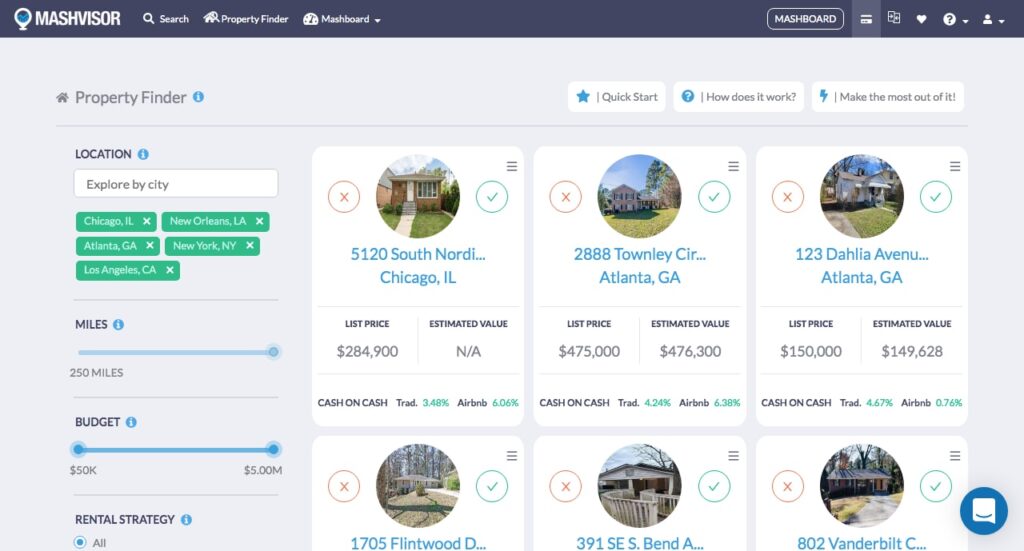Reject the 5120 South Nordi property
This screenshot has width=1024, height=551.
(x=344, y=197)
